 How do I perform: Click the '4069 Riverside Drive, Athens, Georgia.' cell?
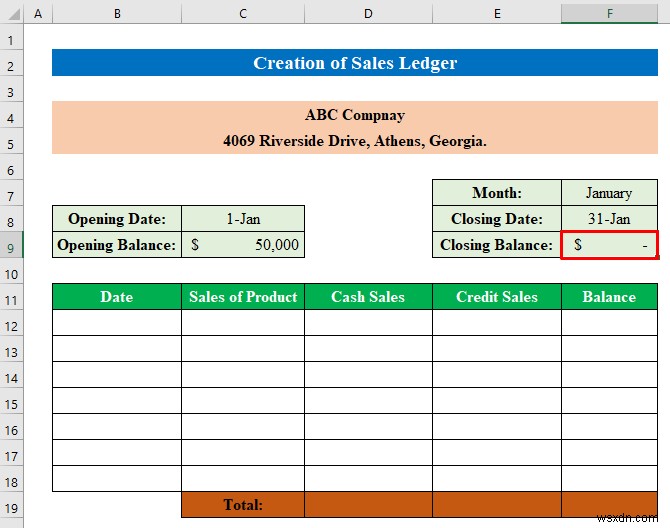pos(355,141)
